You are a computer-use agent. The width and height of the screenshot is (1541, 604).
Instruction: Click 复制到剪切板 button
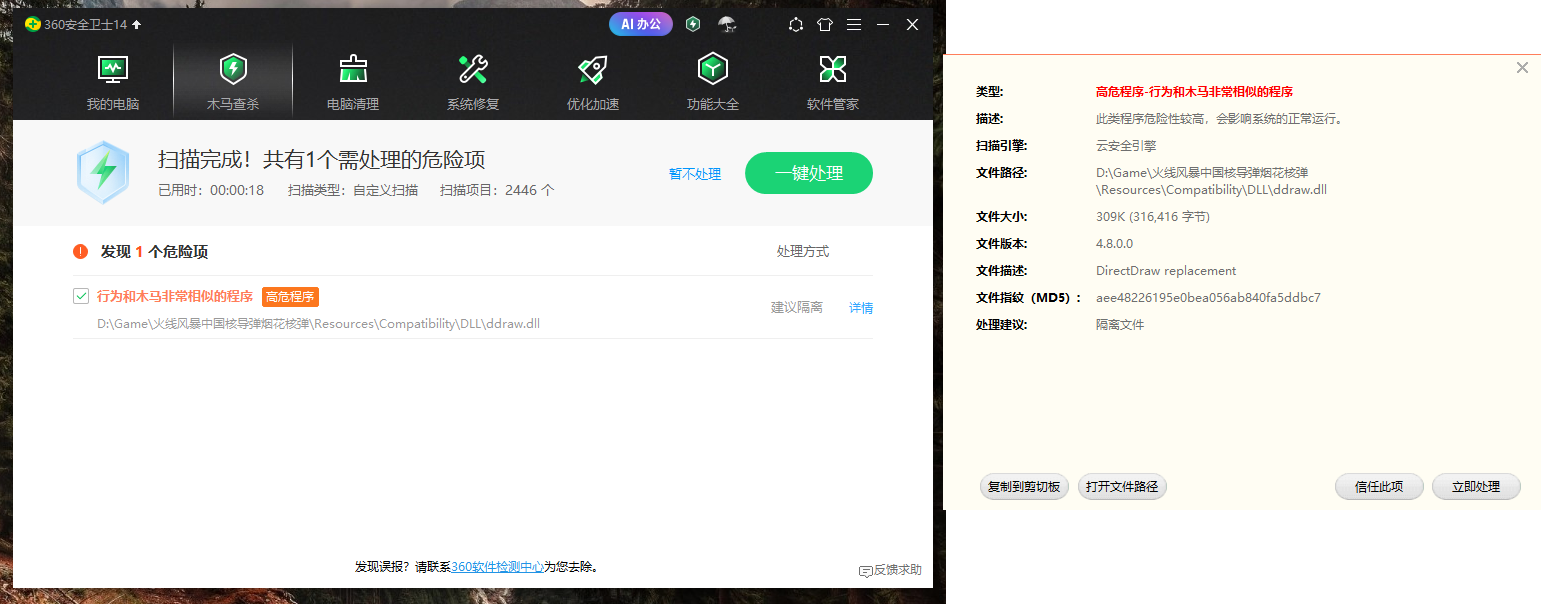(1024, 487)
